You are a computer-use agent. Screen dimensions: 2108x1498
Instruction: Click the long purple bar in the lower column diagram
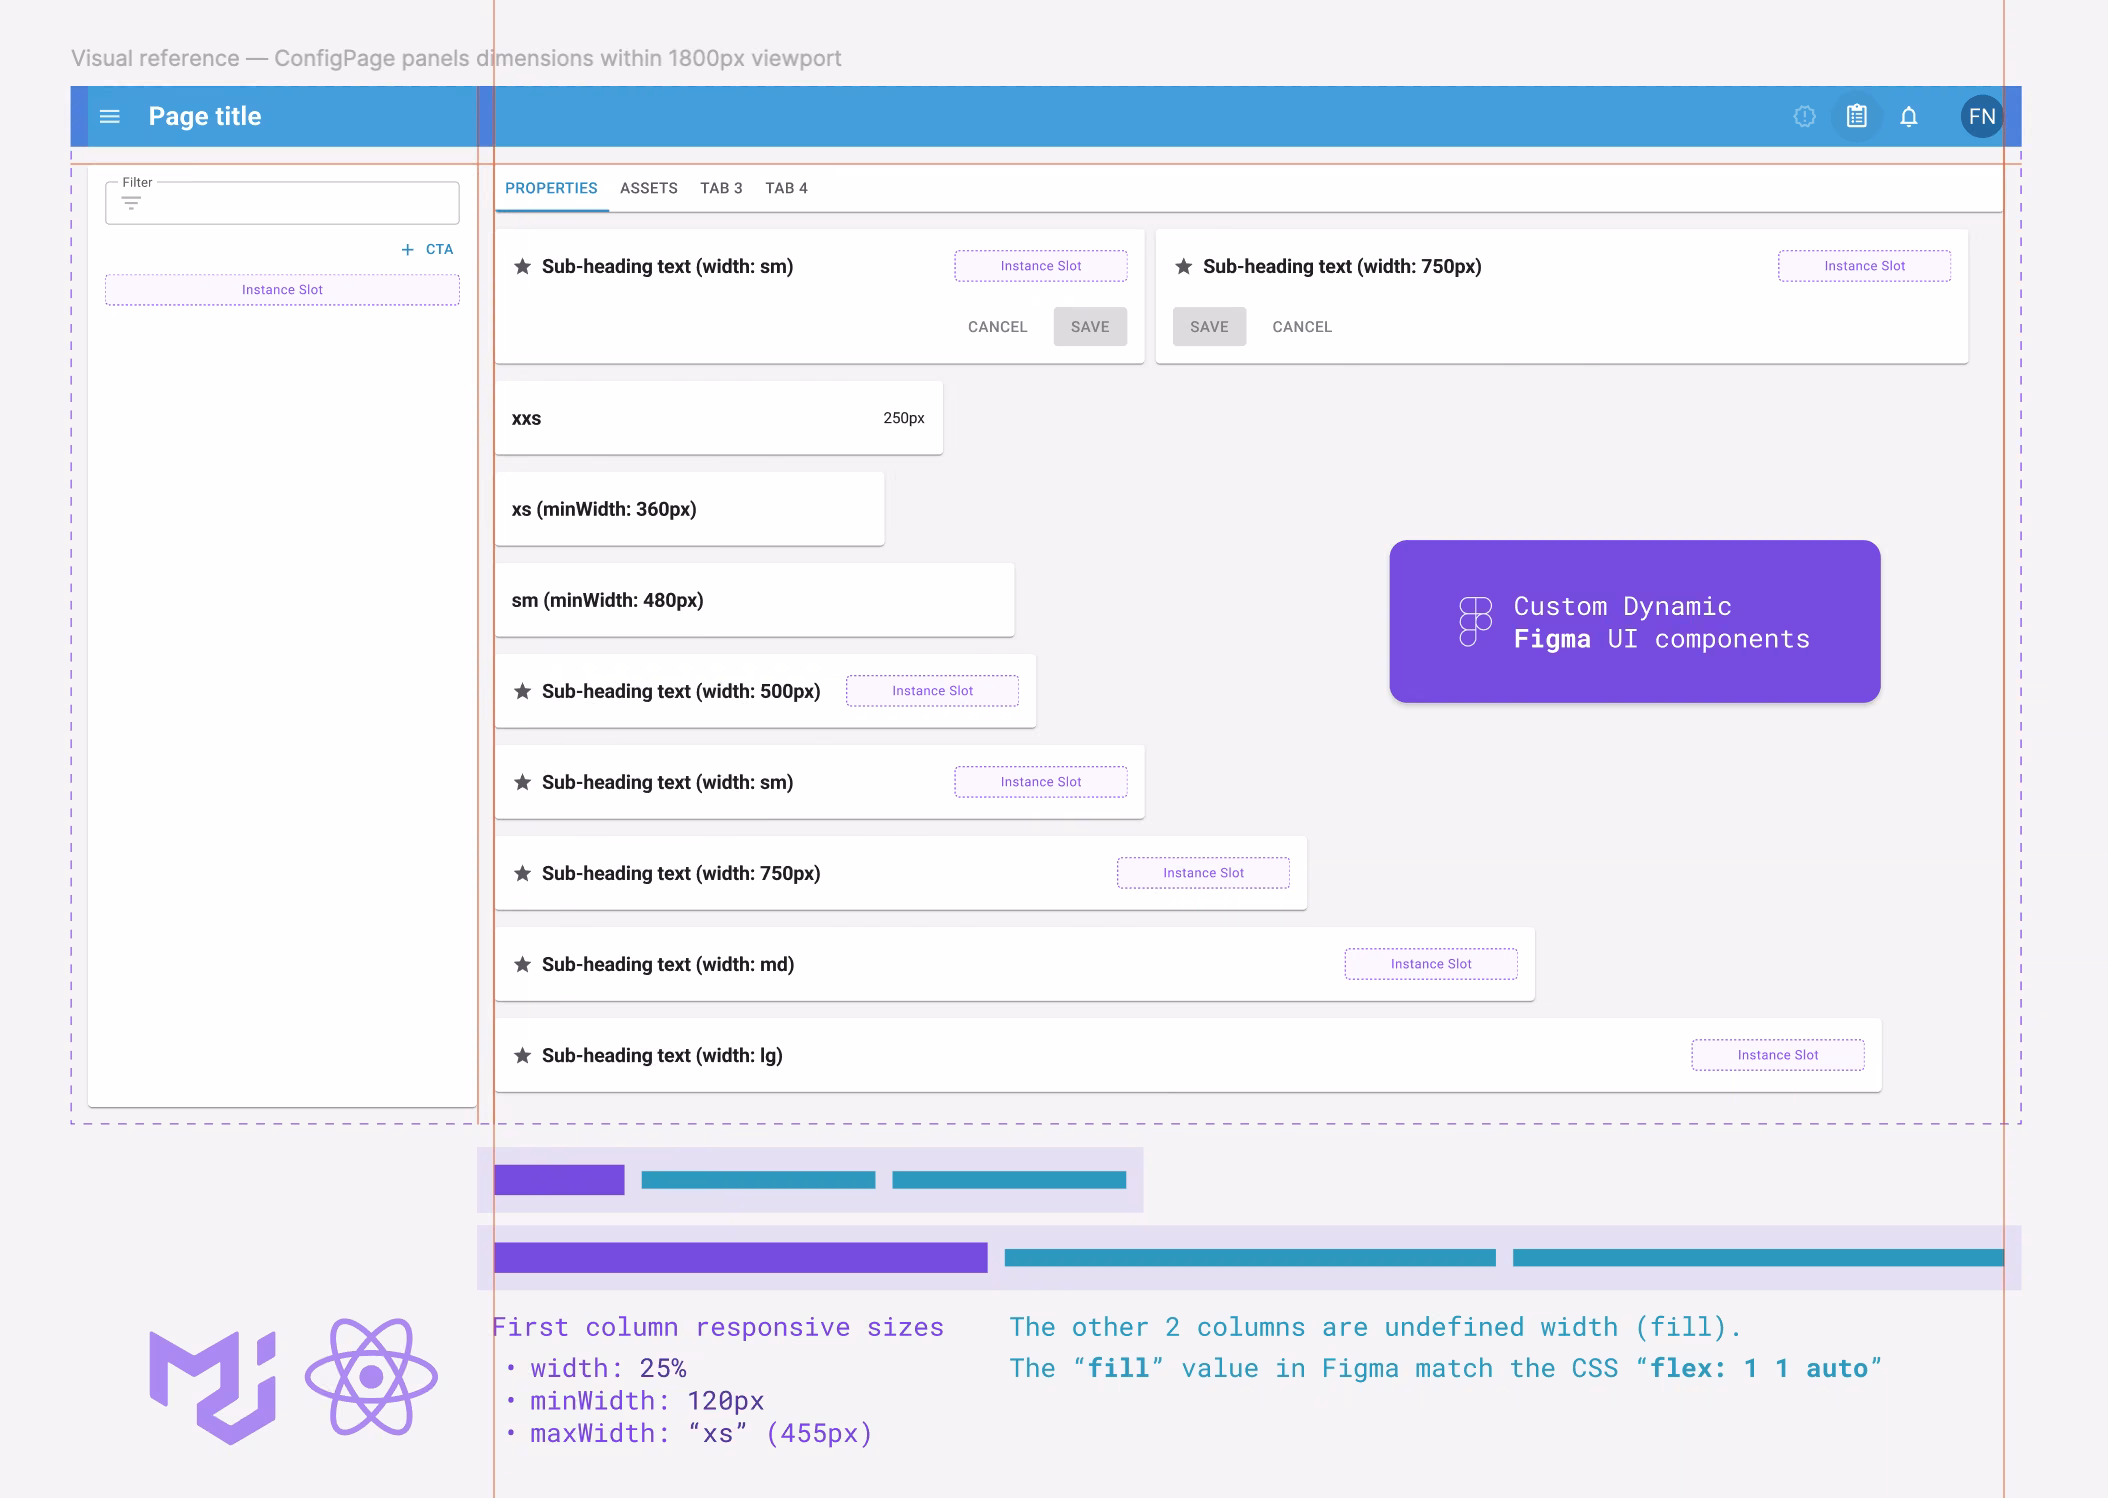tap(740, 1257)
